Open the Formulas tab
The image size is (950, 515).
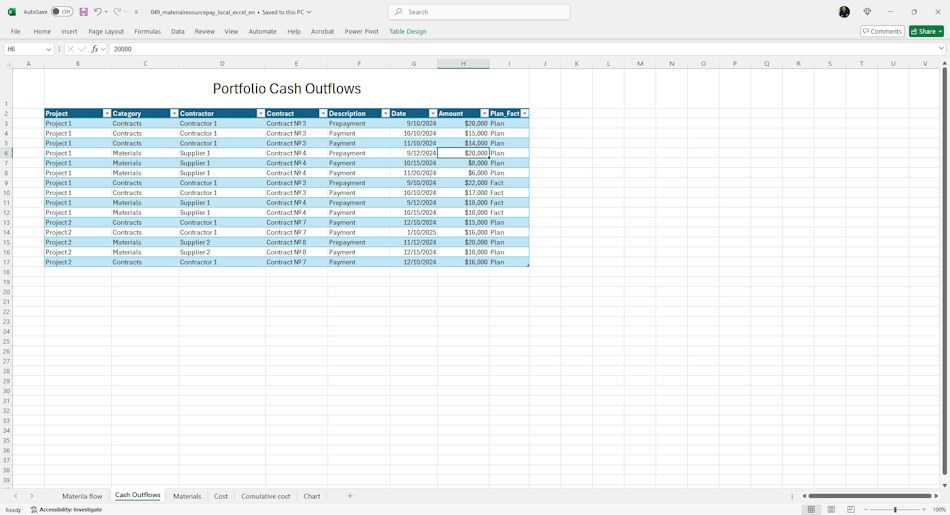tap(147, 31)
